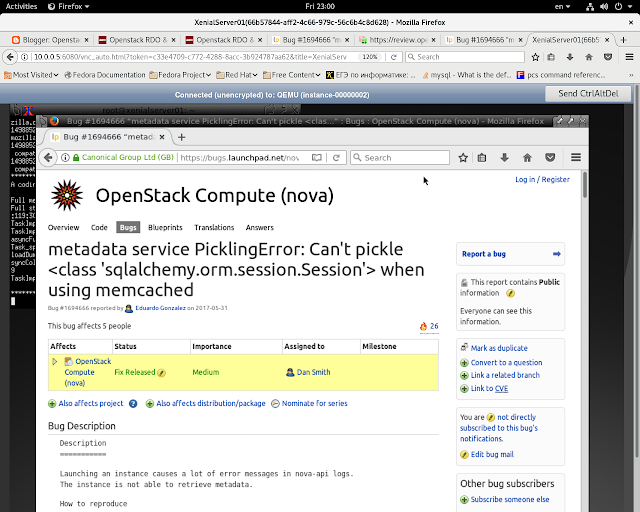Switch to Blogger Openstack tab
The width and height of the screenshot is (640, 512).
(50, 40)
